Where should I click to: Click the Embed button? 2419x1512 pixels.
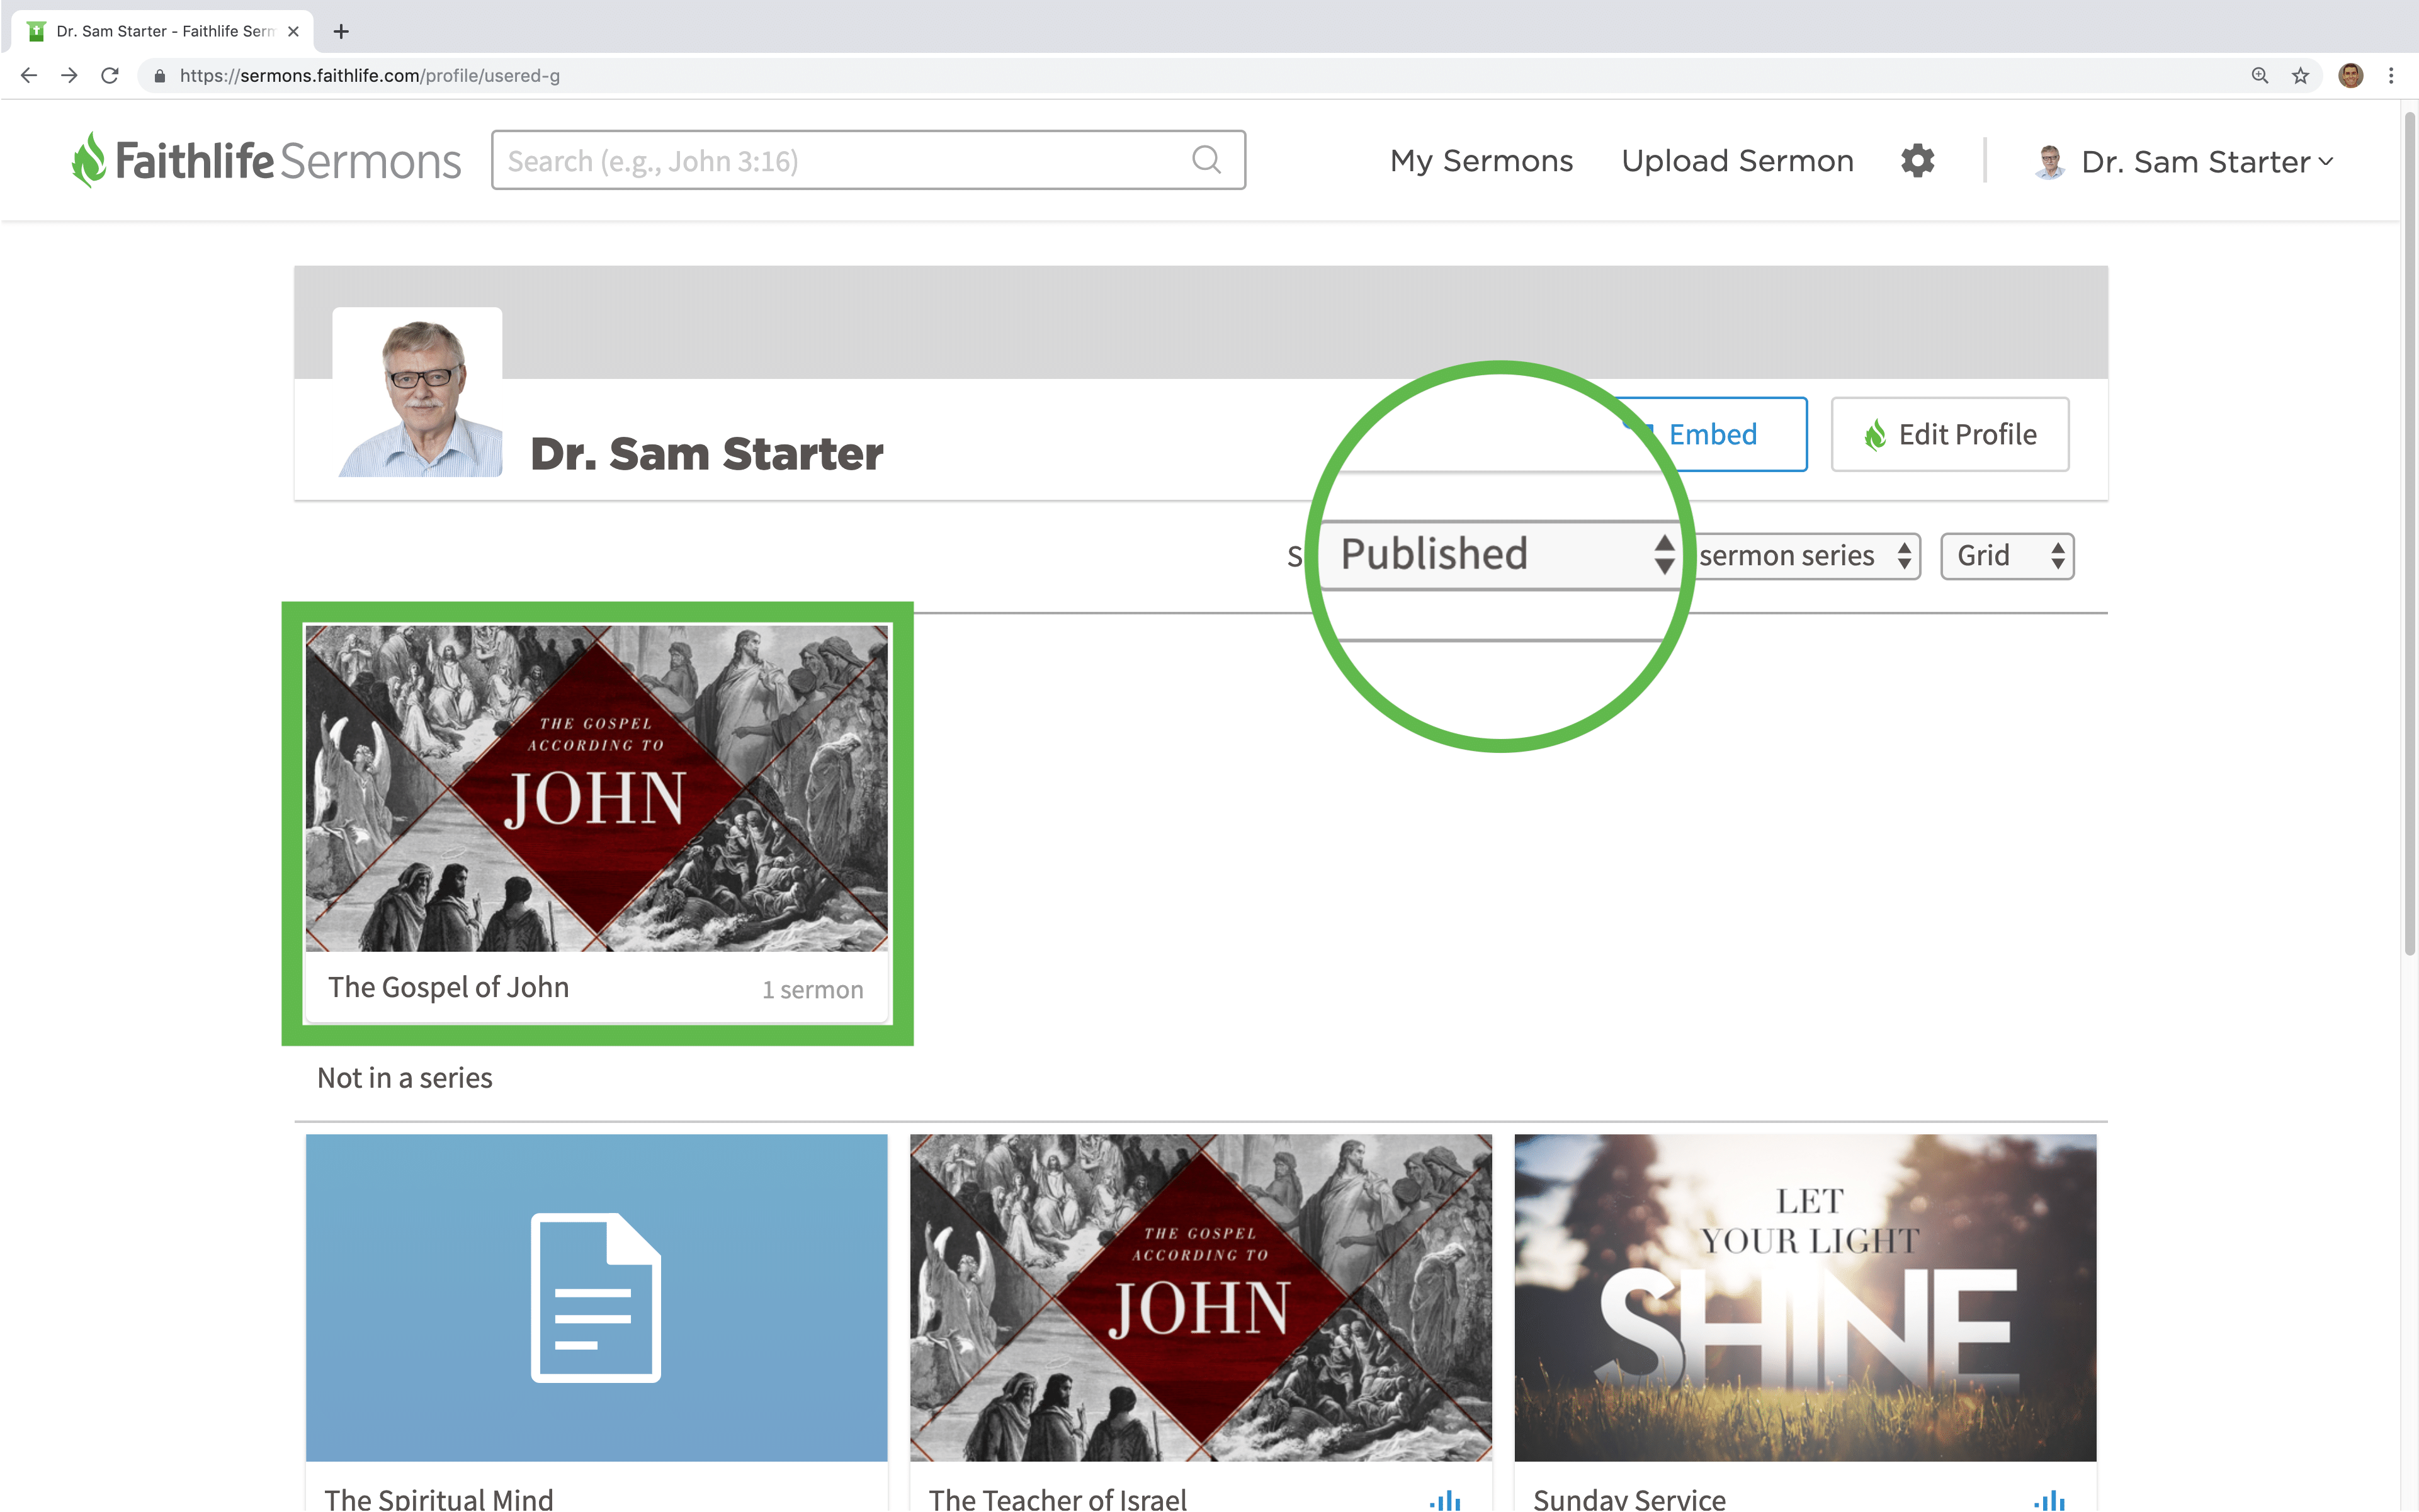(1711, 434)
